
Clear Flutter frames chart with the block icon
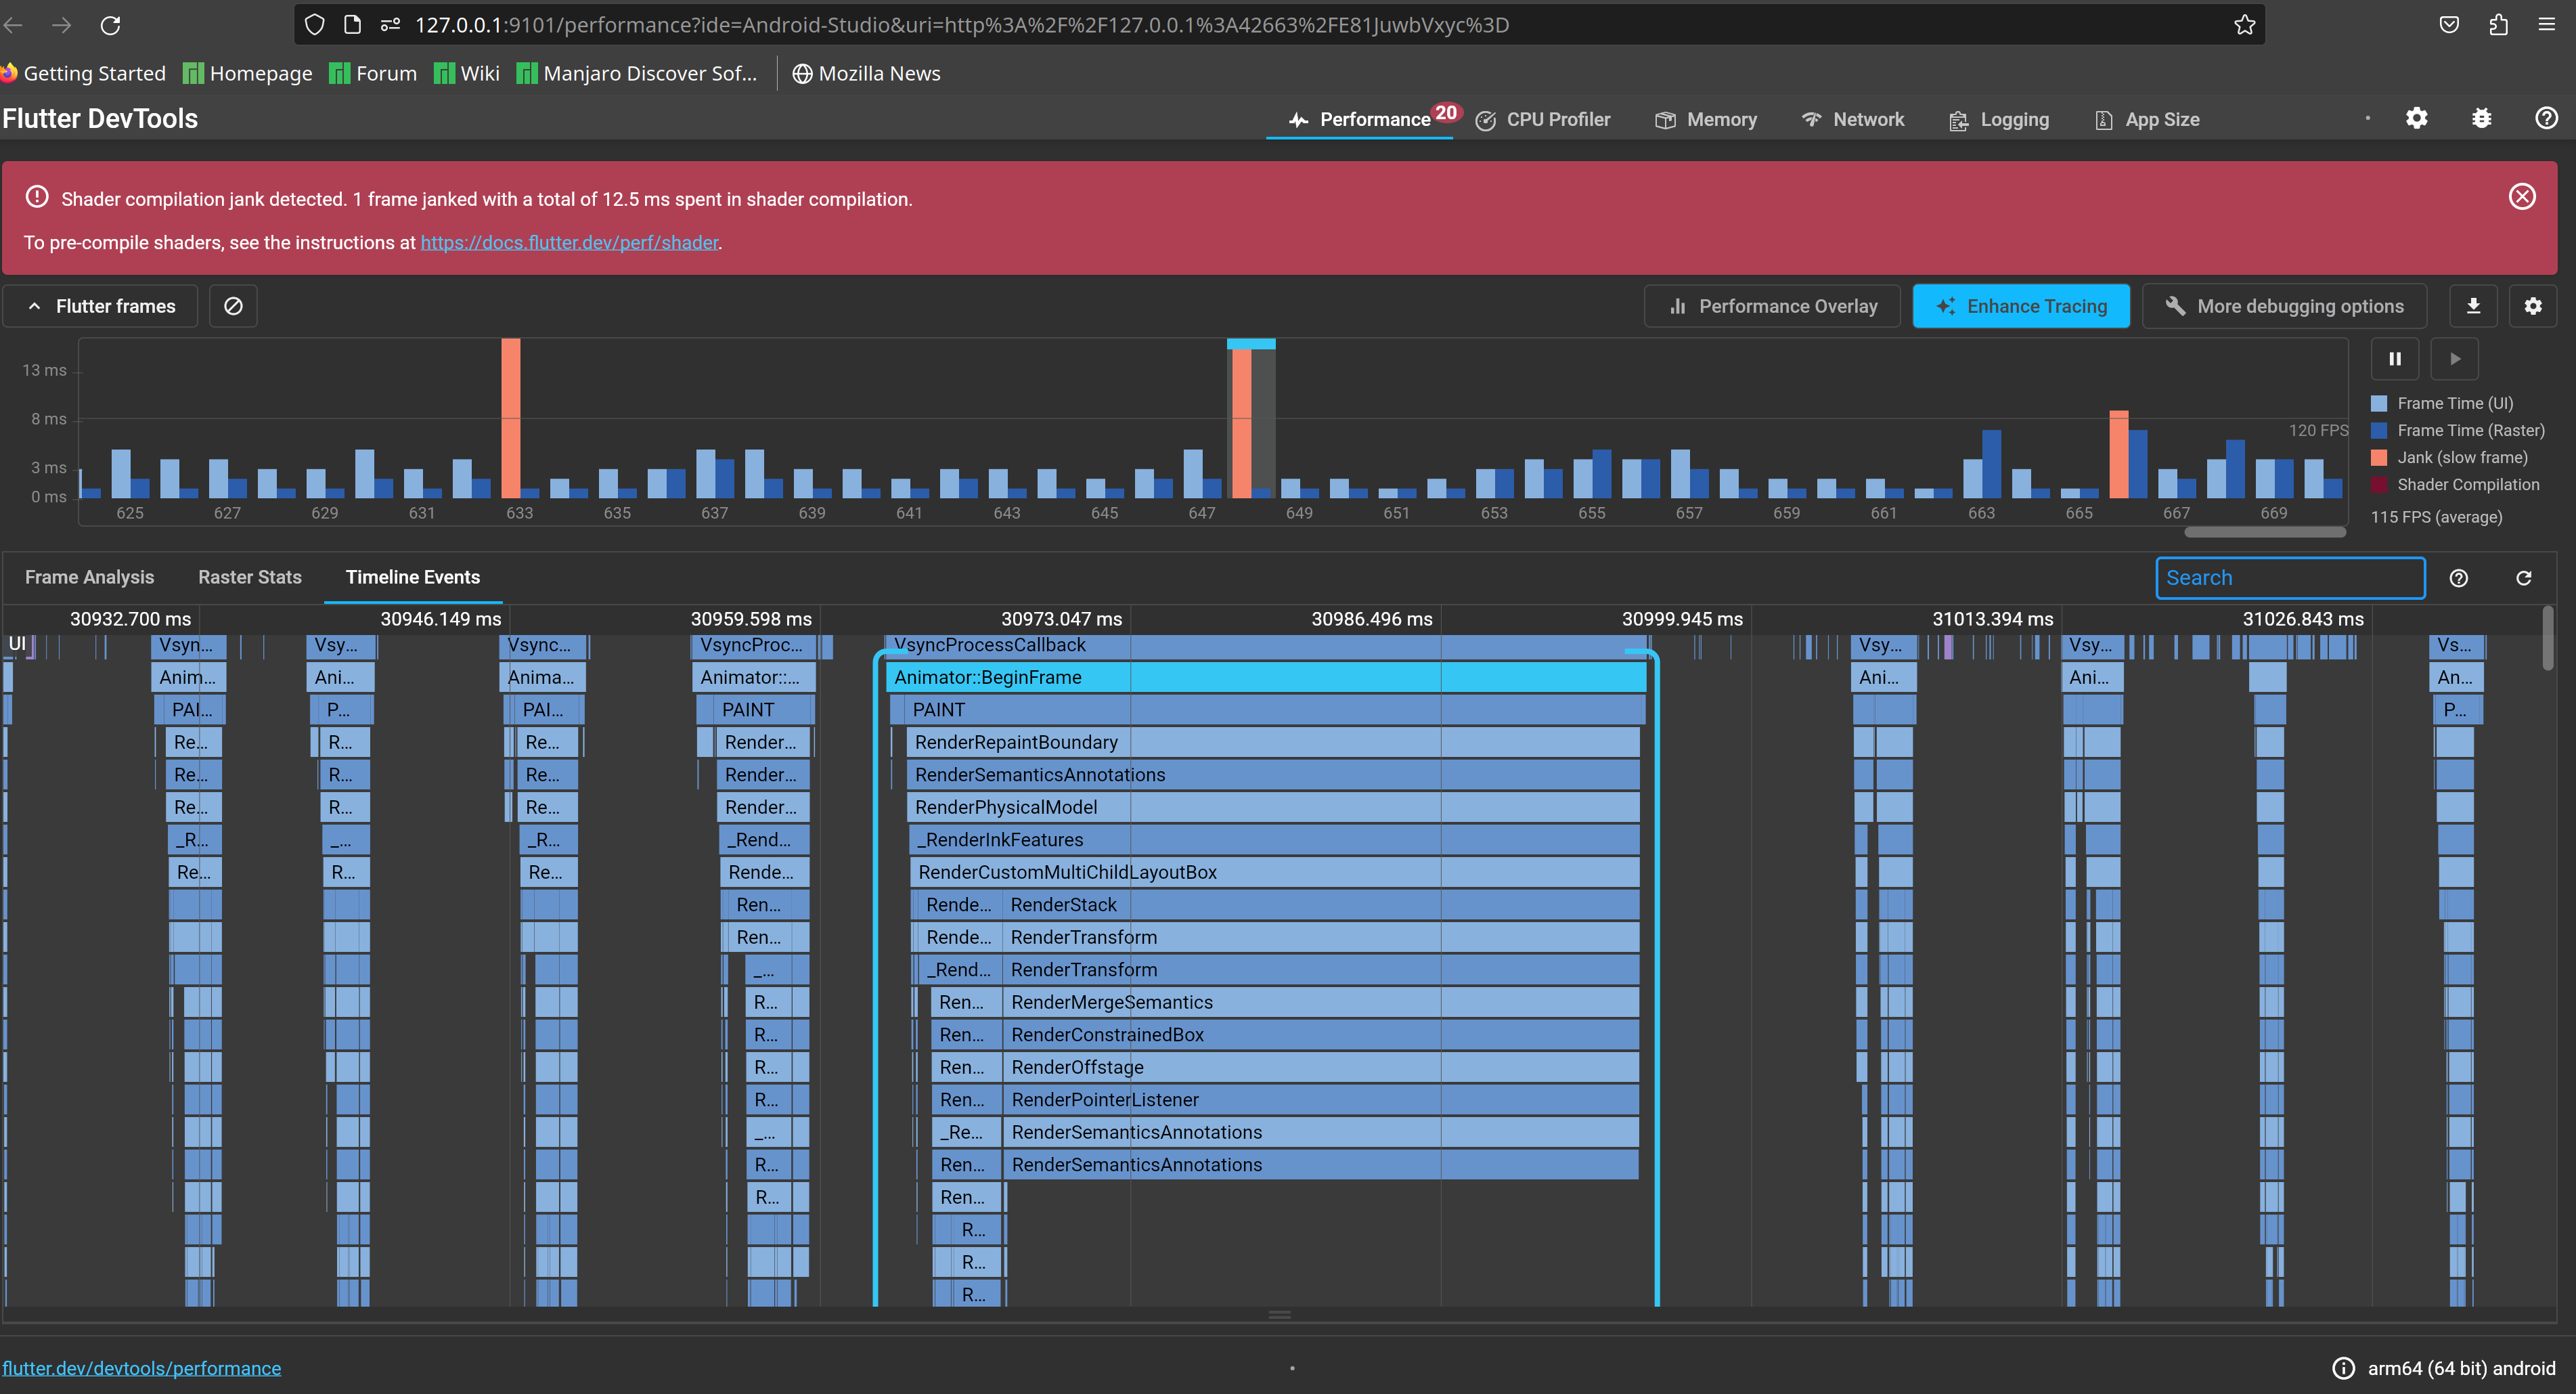pyautogui.click(x=233, y=306)
